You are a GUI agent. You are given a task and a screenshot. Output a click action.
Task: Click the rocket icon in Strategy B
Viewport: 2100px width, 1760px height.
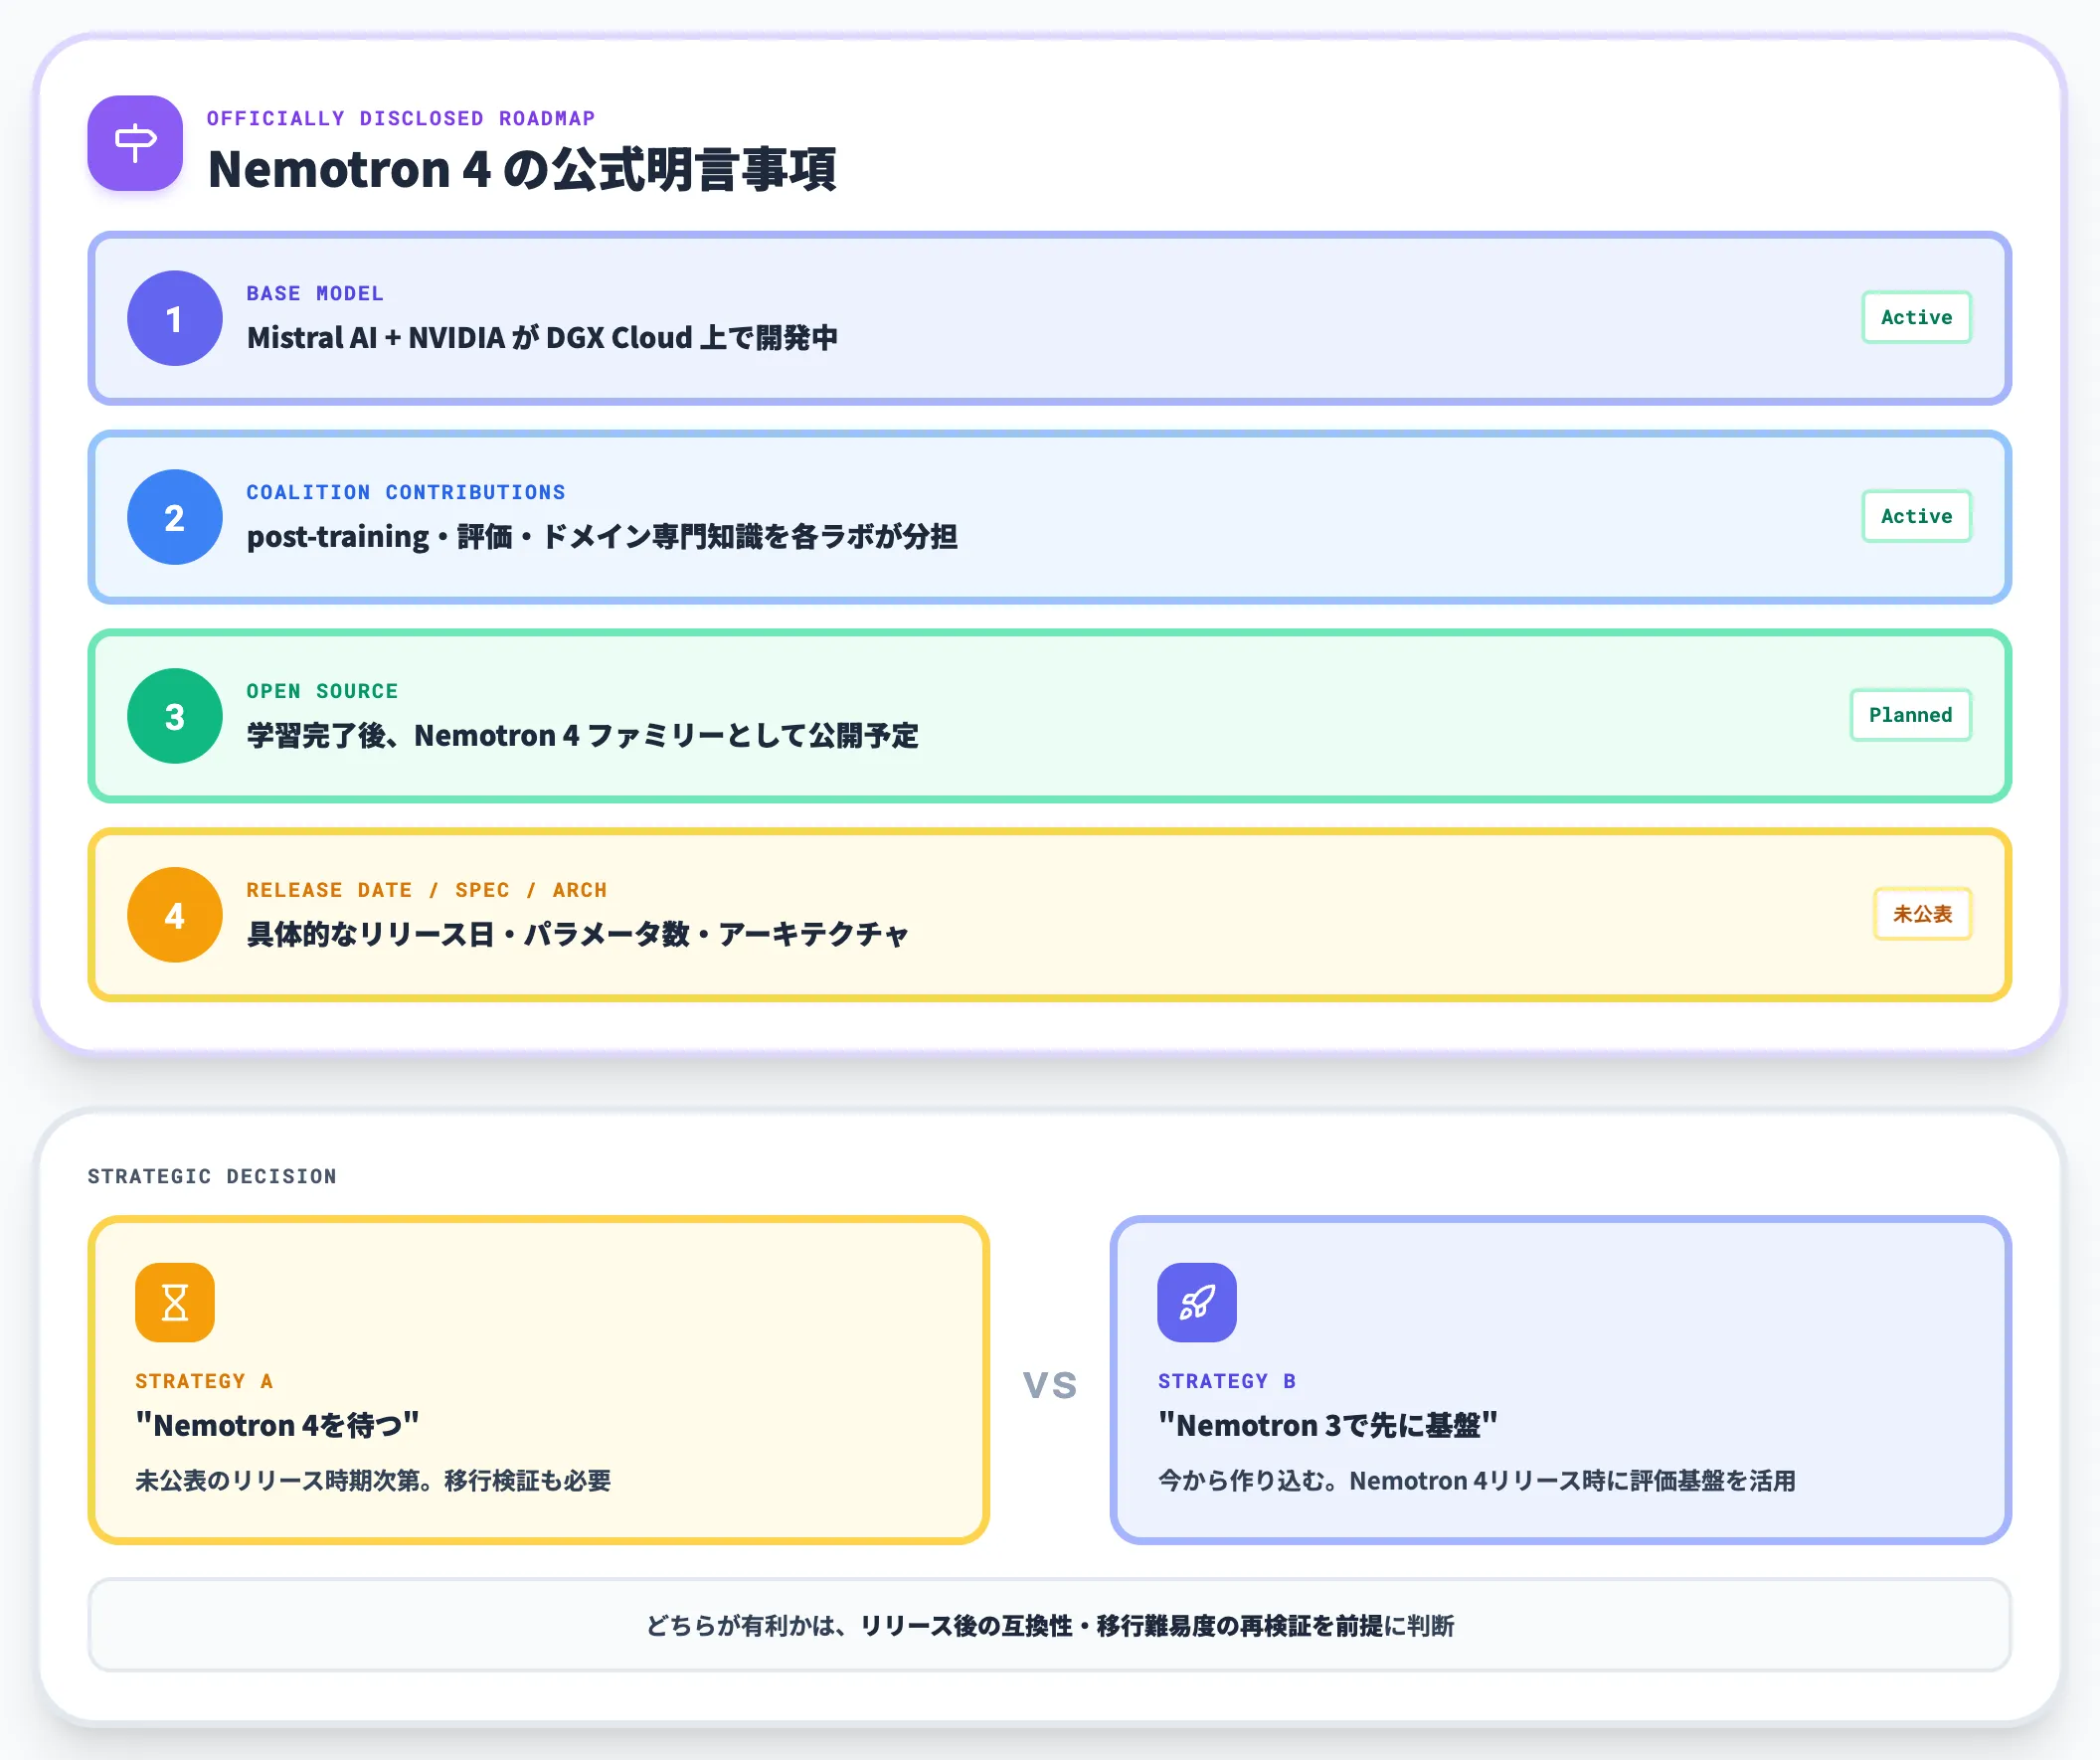click(1197, 1302)
